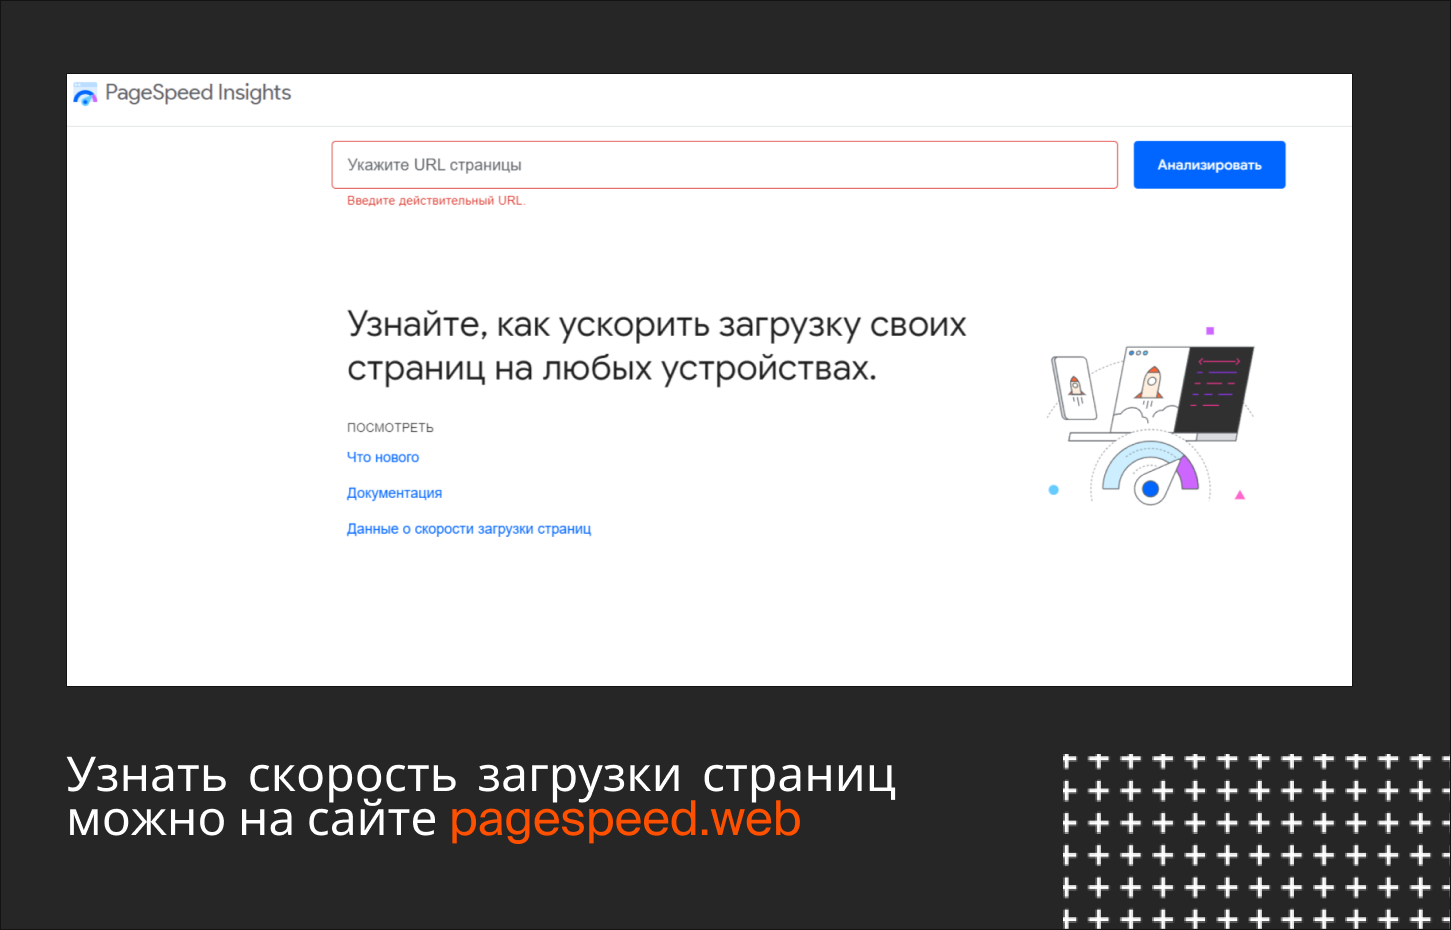Image resolution: width=1451 pixels, height=930 pixels.
Task: Click the heading Узнайте, как ускорить загрузку
Action: coord(657,346)
